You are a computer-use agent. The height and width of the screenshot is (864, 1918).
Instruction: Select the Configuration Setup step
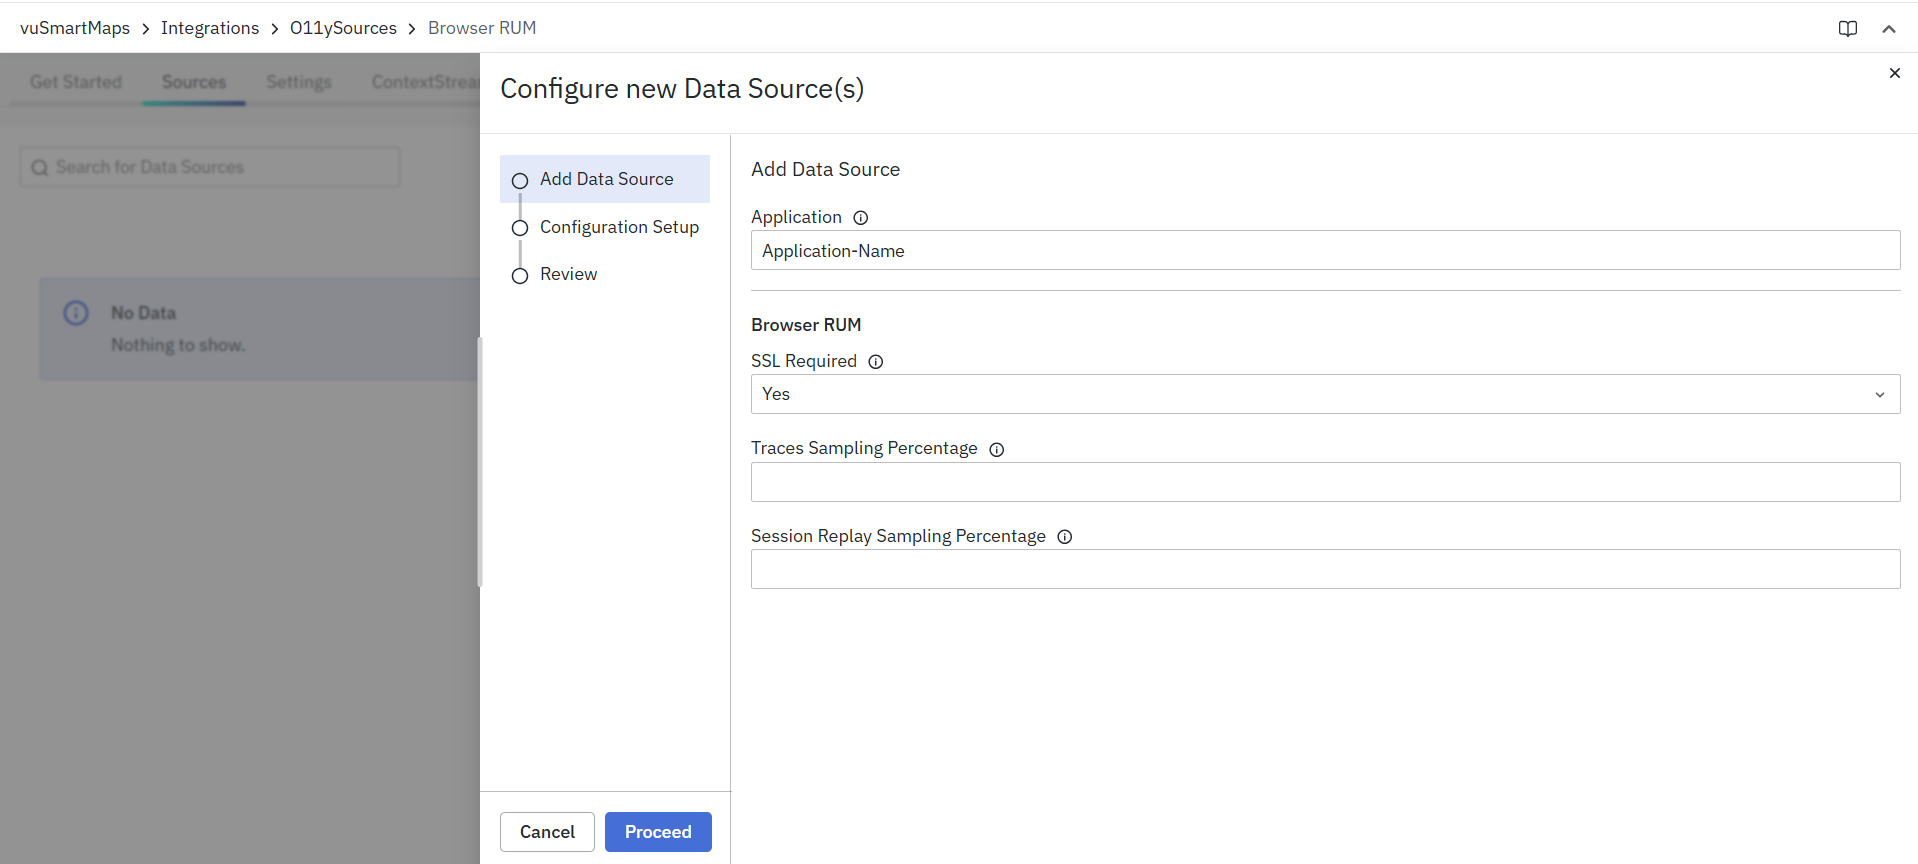point(618,227)
